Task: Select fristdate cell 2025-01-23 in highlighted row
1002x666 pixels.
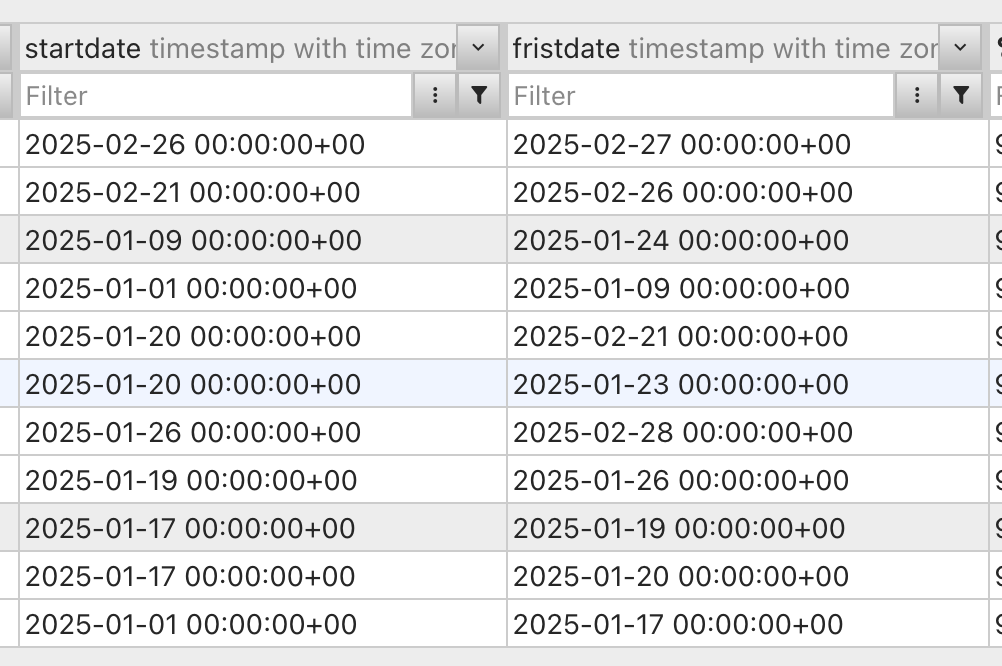Action: 748,383
